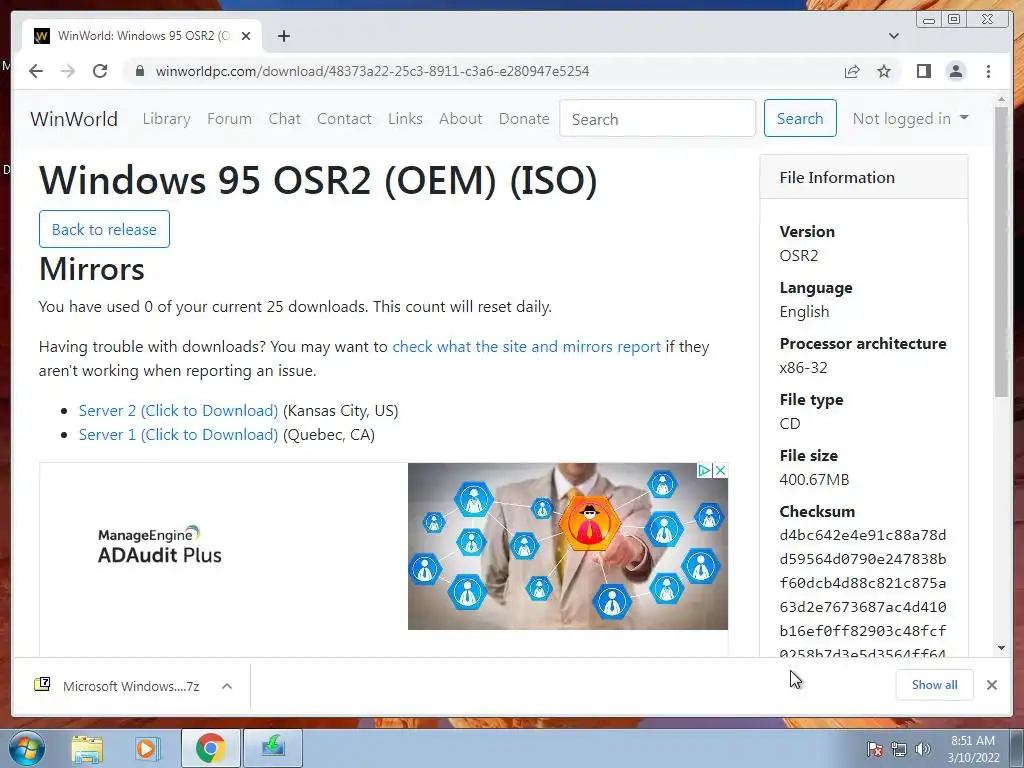This screenshot has width=1024, height=768.
Task: Click the scrollbar down arrow
Action: pos(1001,648)
